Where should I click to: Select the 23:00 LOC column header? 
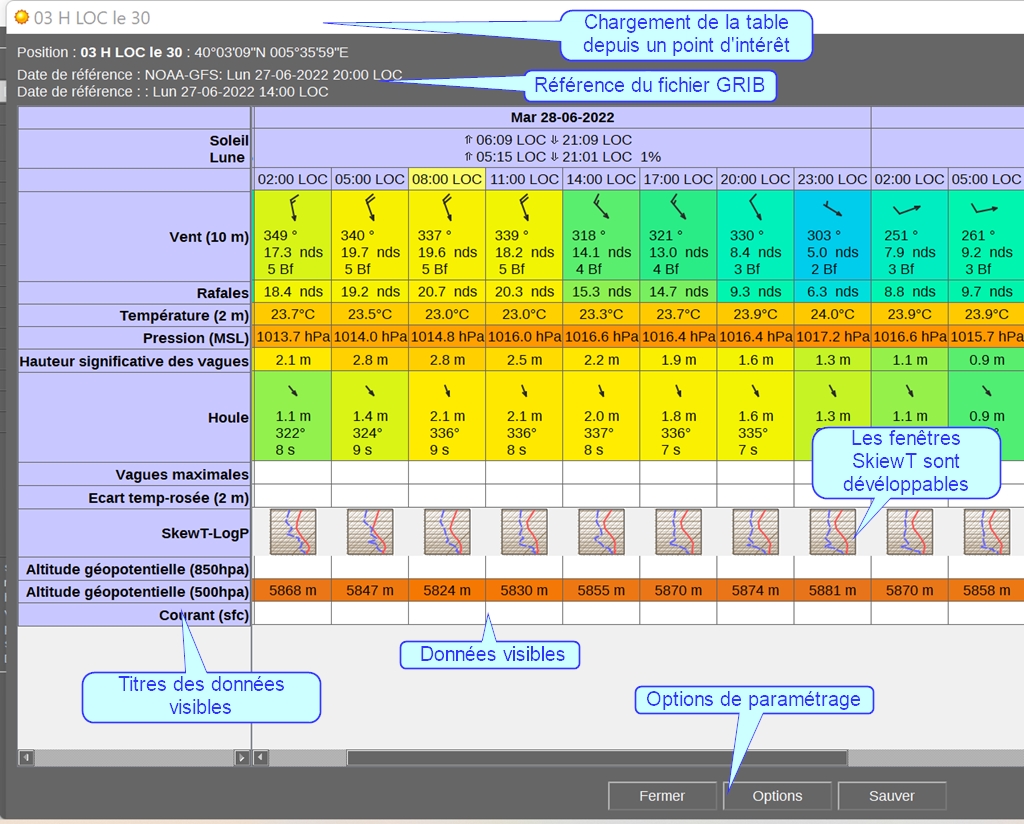833,180
